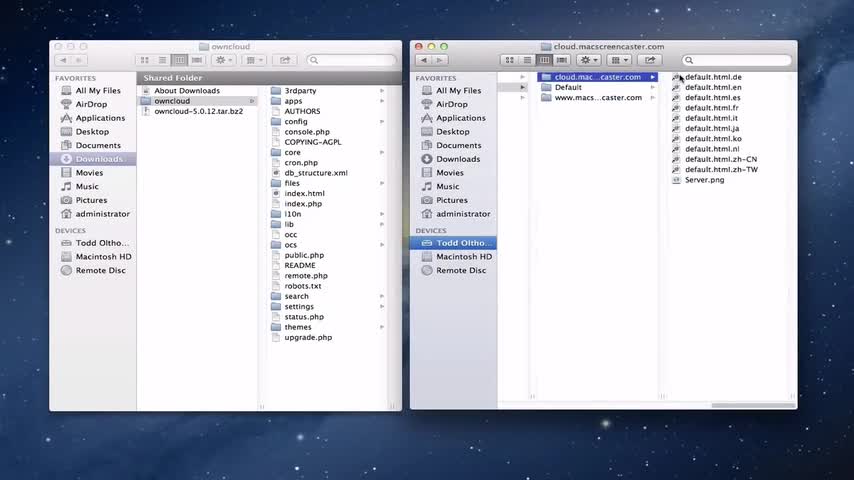Expand the 3rdparty folder arrow
Viewport: 854px width, 480px height.
click(382, 90)
